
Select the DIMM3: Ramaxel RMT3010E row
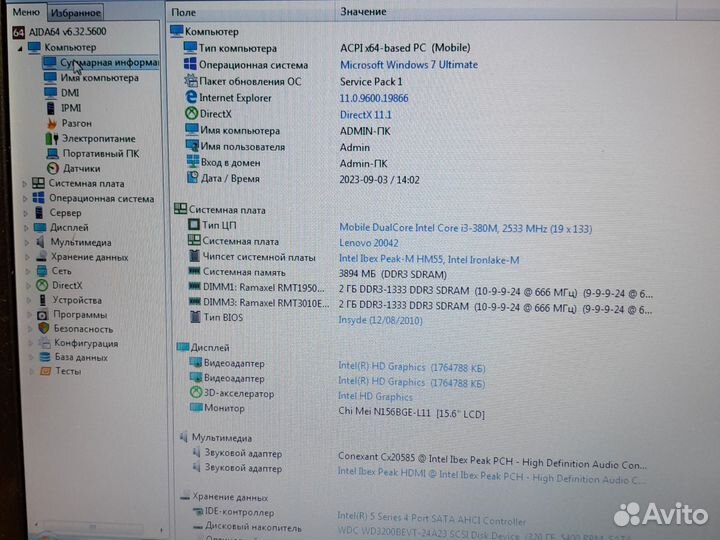click(x=420, y=305)
